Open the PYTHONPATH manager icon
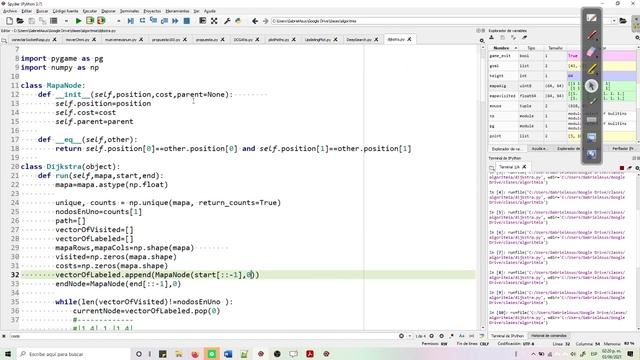The image size is (640, 360). 238,21
